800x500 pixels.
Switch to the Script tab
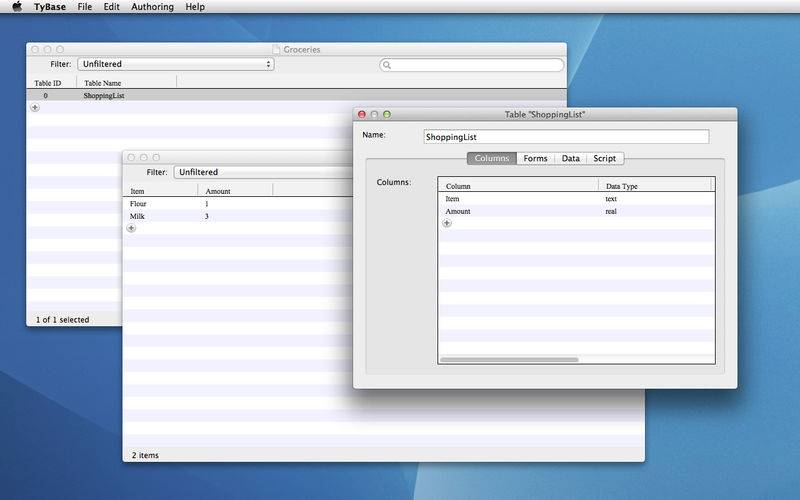(x=605, y=158)
